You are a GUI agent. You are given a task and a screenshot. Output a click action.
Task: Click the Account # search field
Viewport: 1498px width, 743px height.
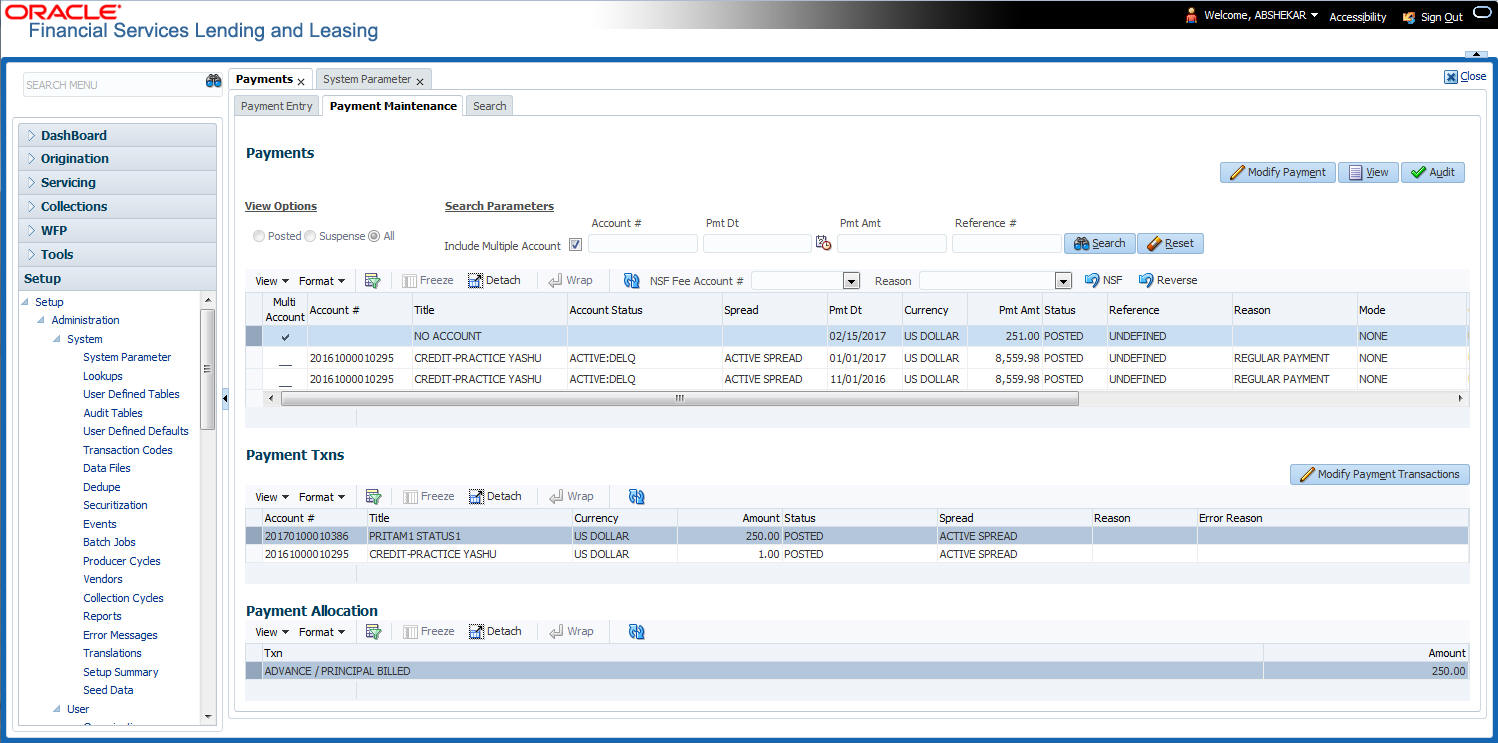pyautogui.click(x=643, y=244)
